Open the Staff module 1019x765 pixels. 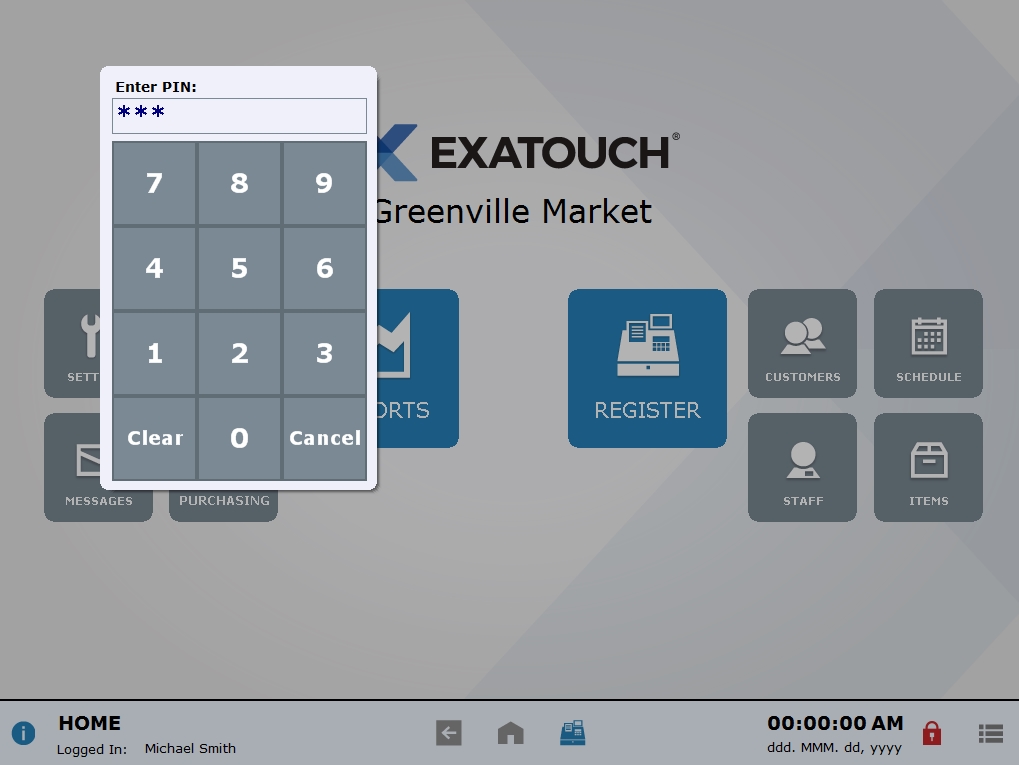click(801, 467)
